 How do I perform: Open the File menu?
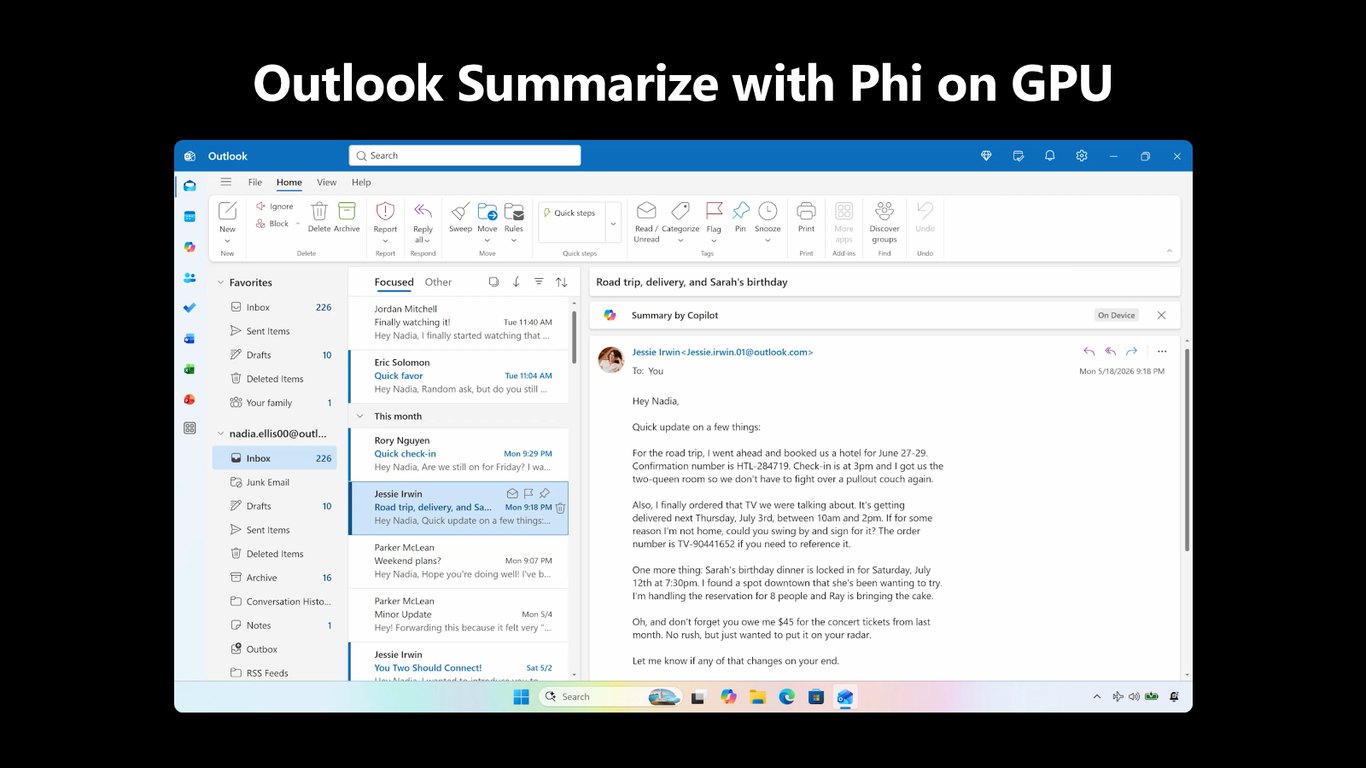(x=255, y=182)
